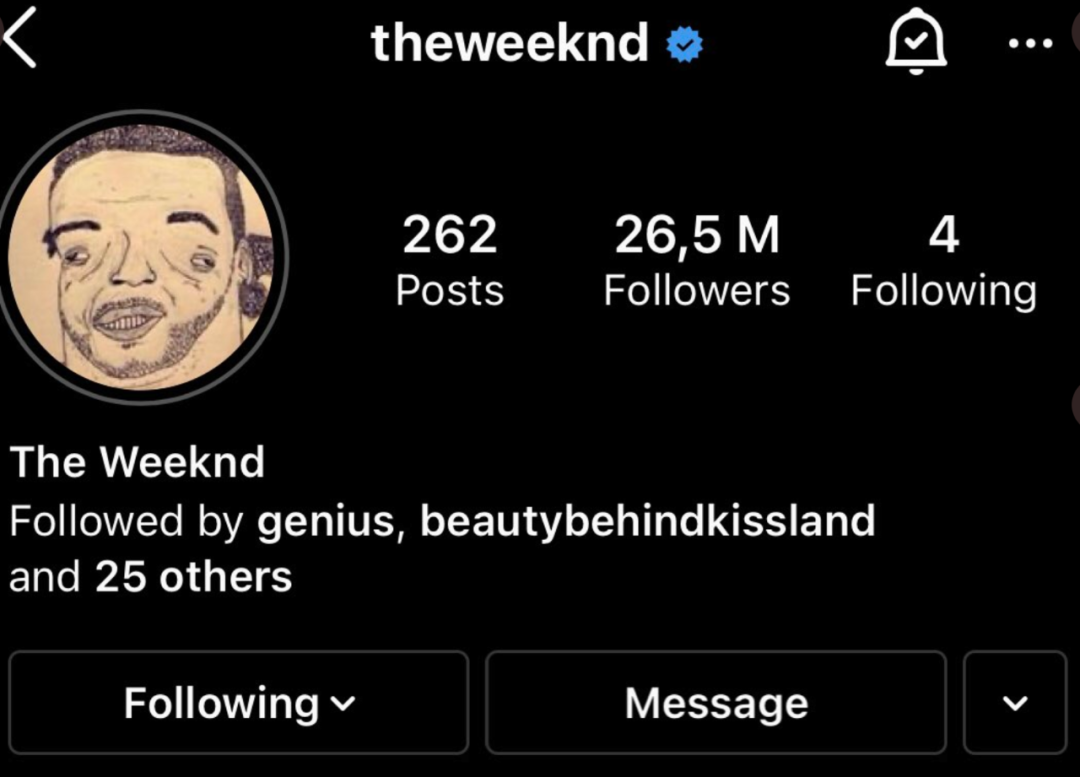Open the three-dot options menu

tap(1030, 43)
